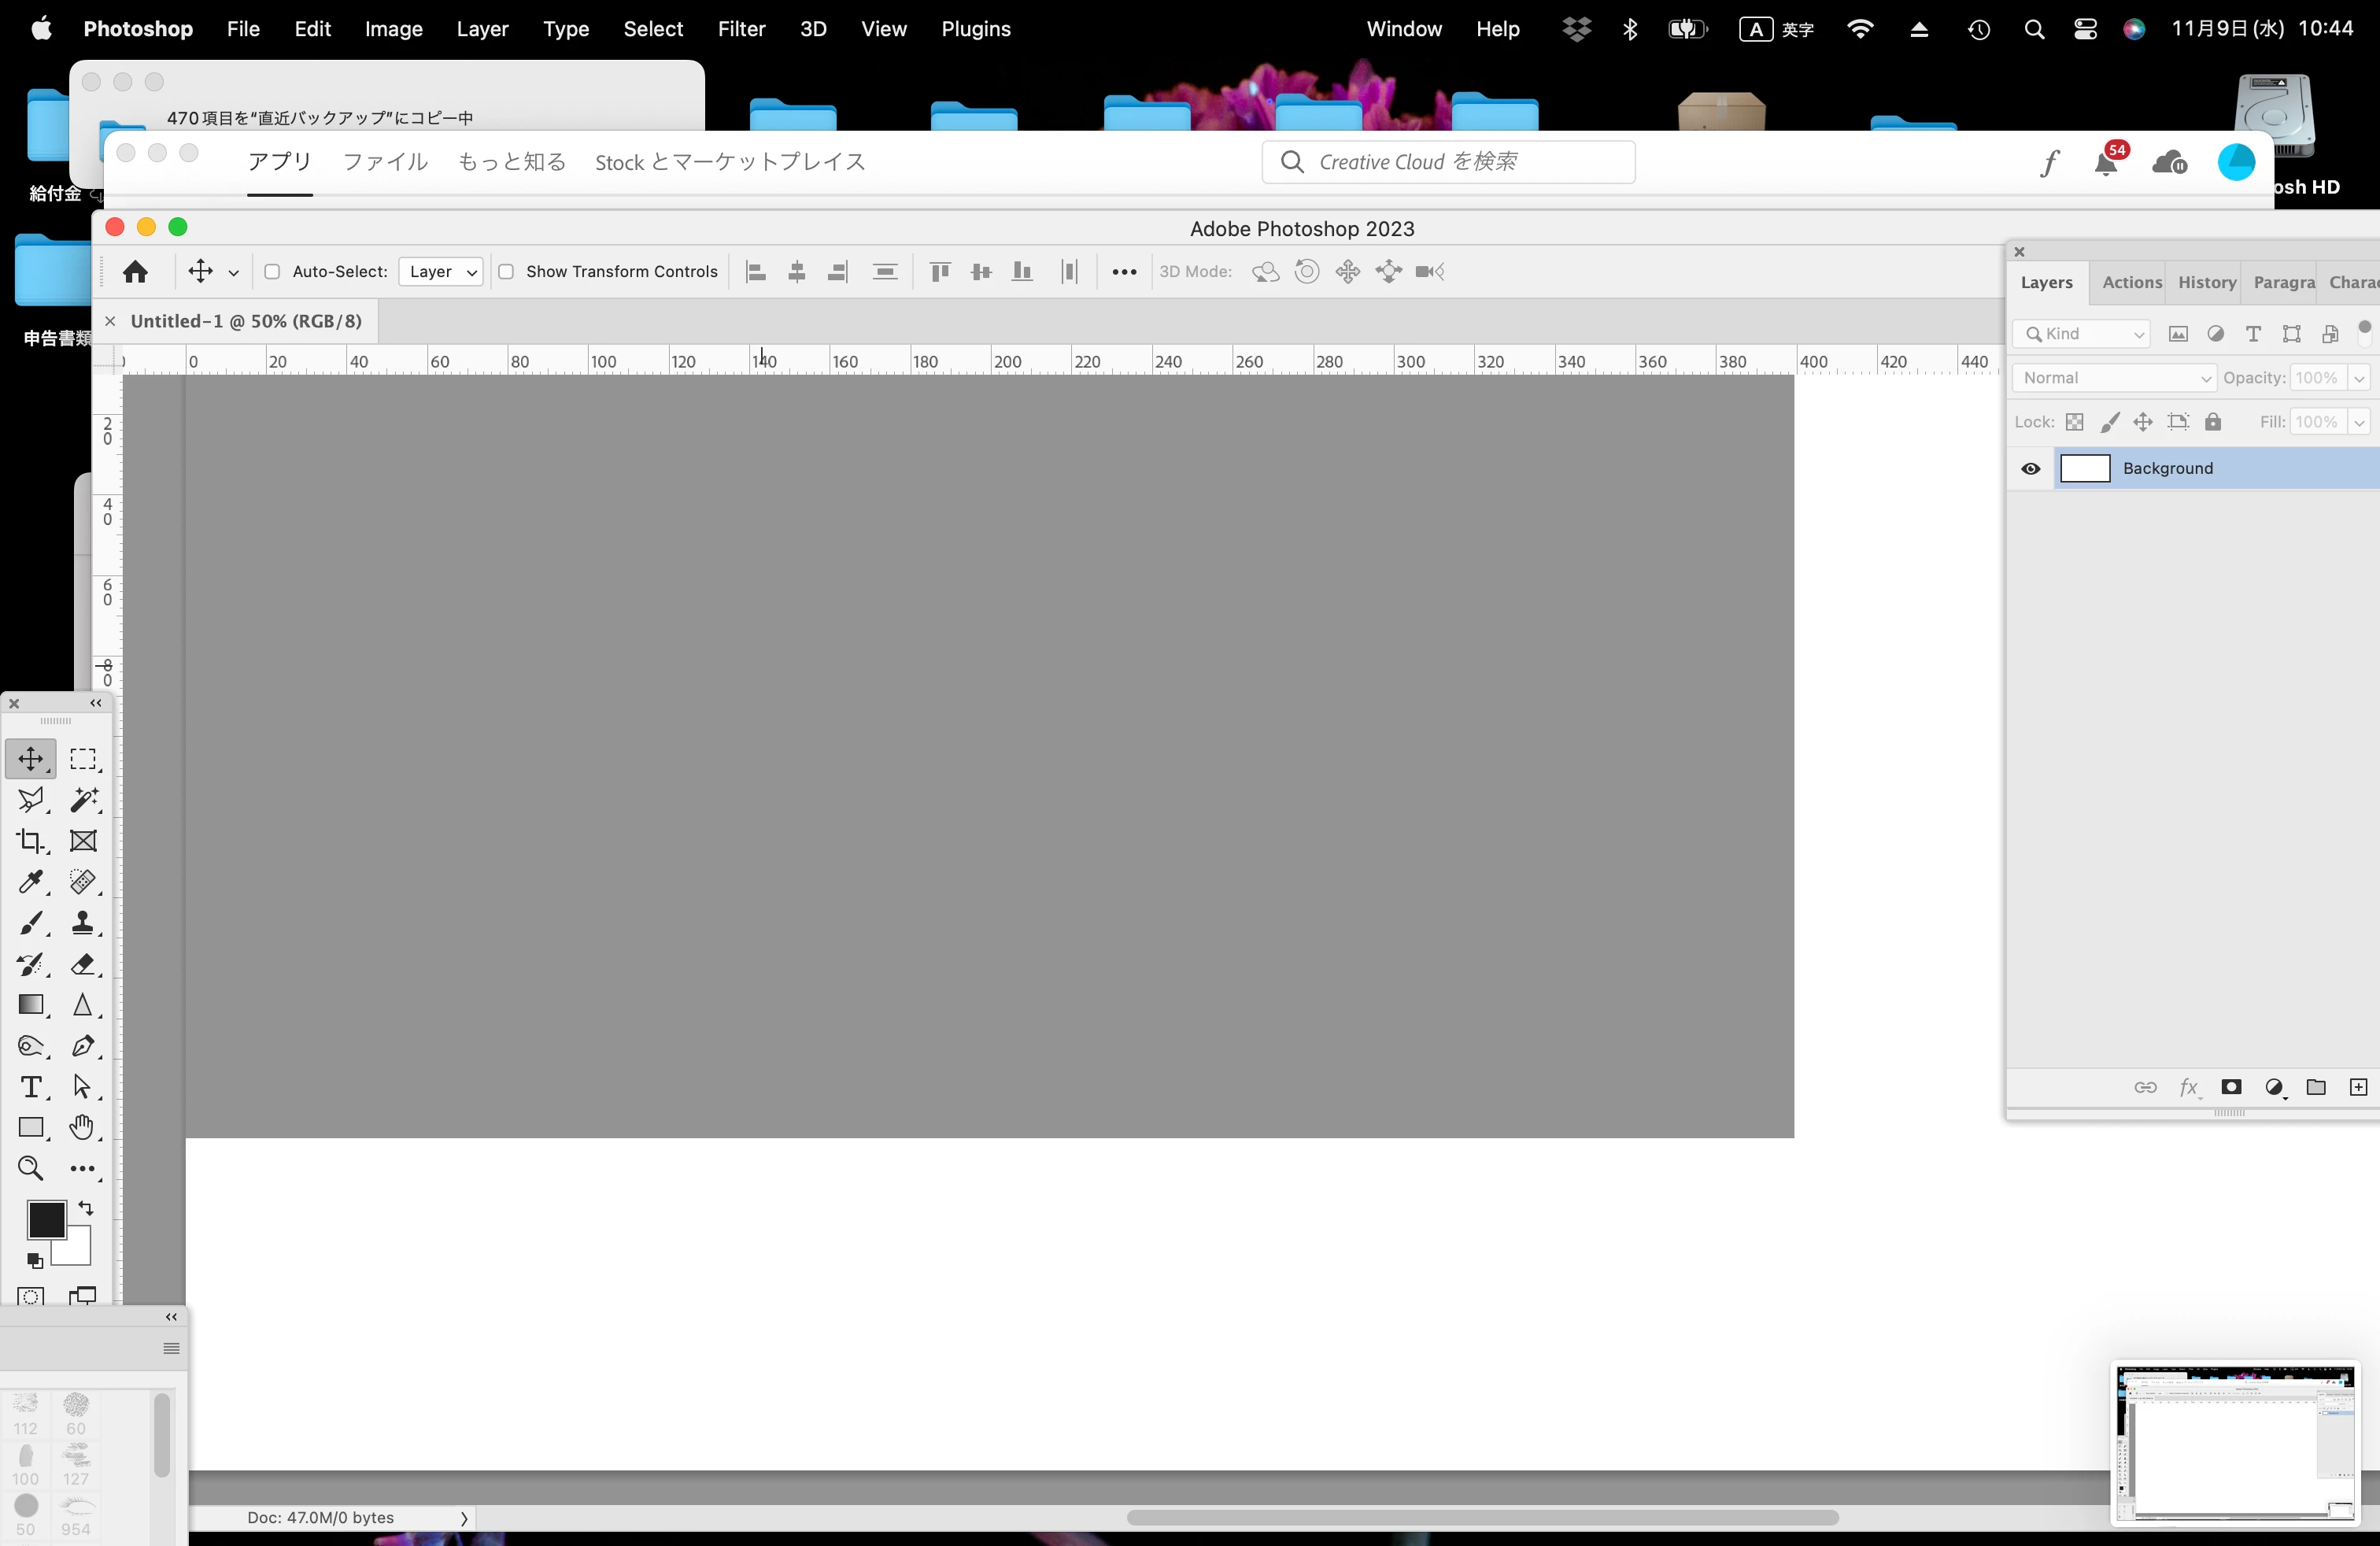Switch to the History tab
2380x1546 pixels.
pyautogui.click(x=2206, y=283)
